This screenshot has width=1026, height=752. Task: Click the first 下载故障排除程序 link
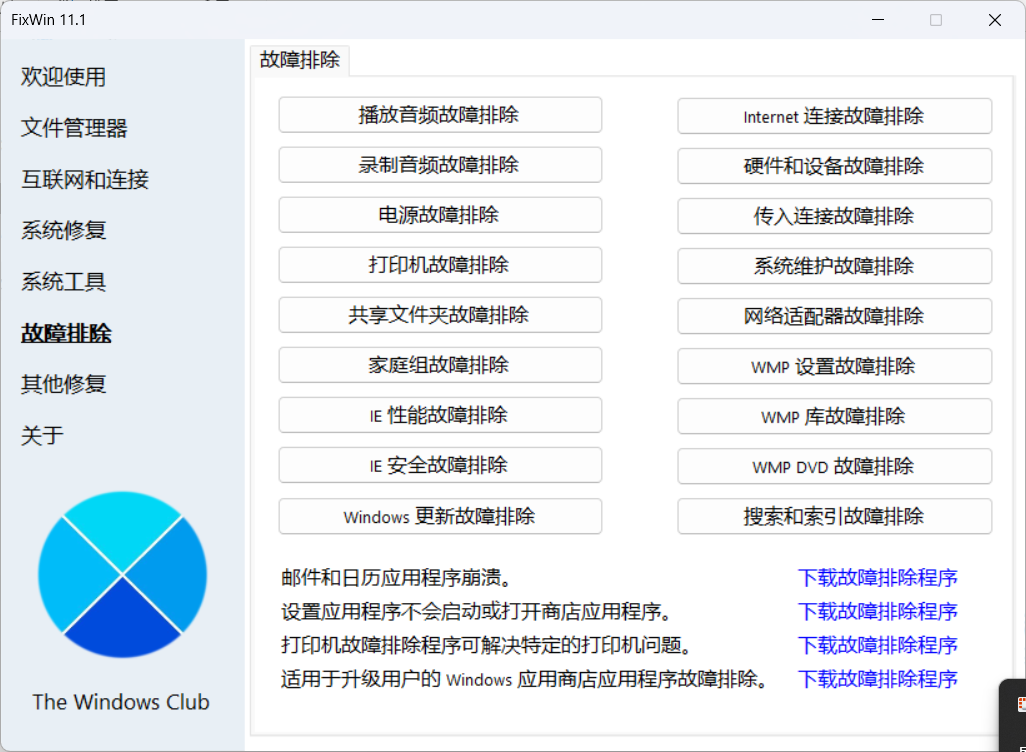tap(877, 577)
